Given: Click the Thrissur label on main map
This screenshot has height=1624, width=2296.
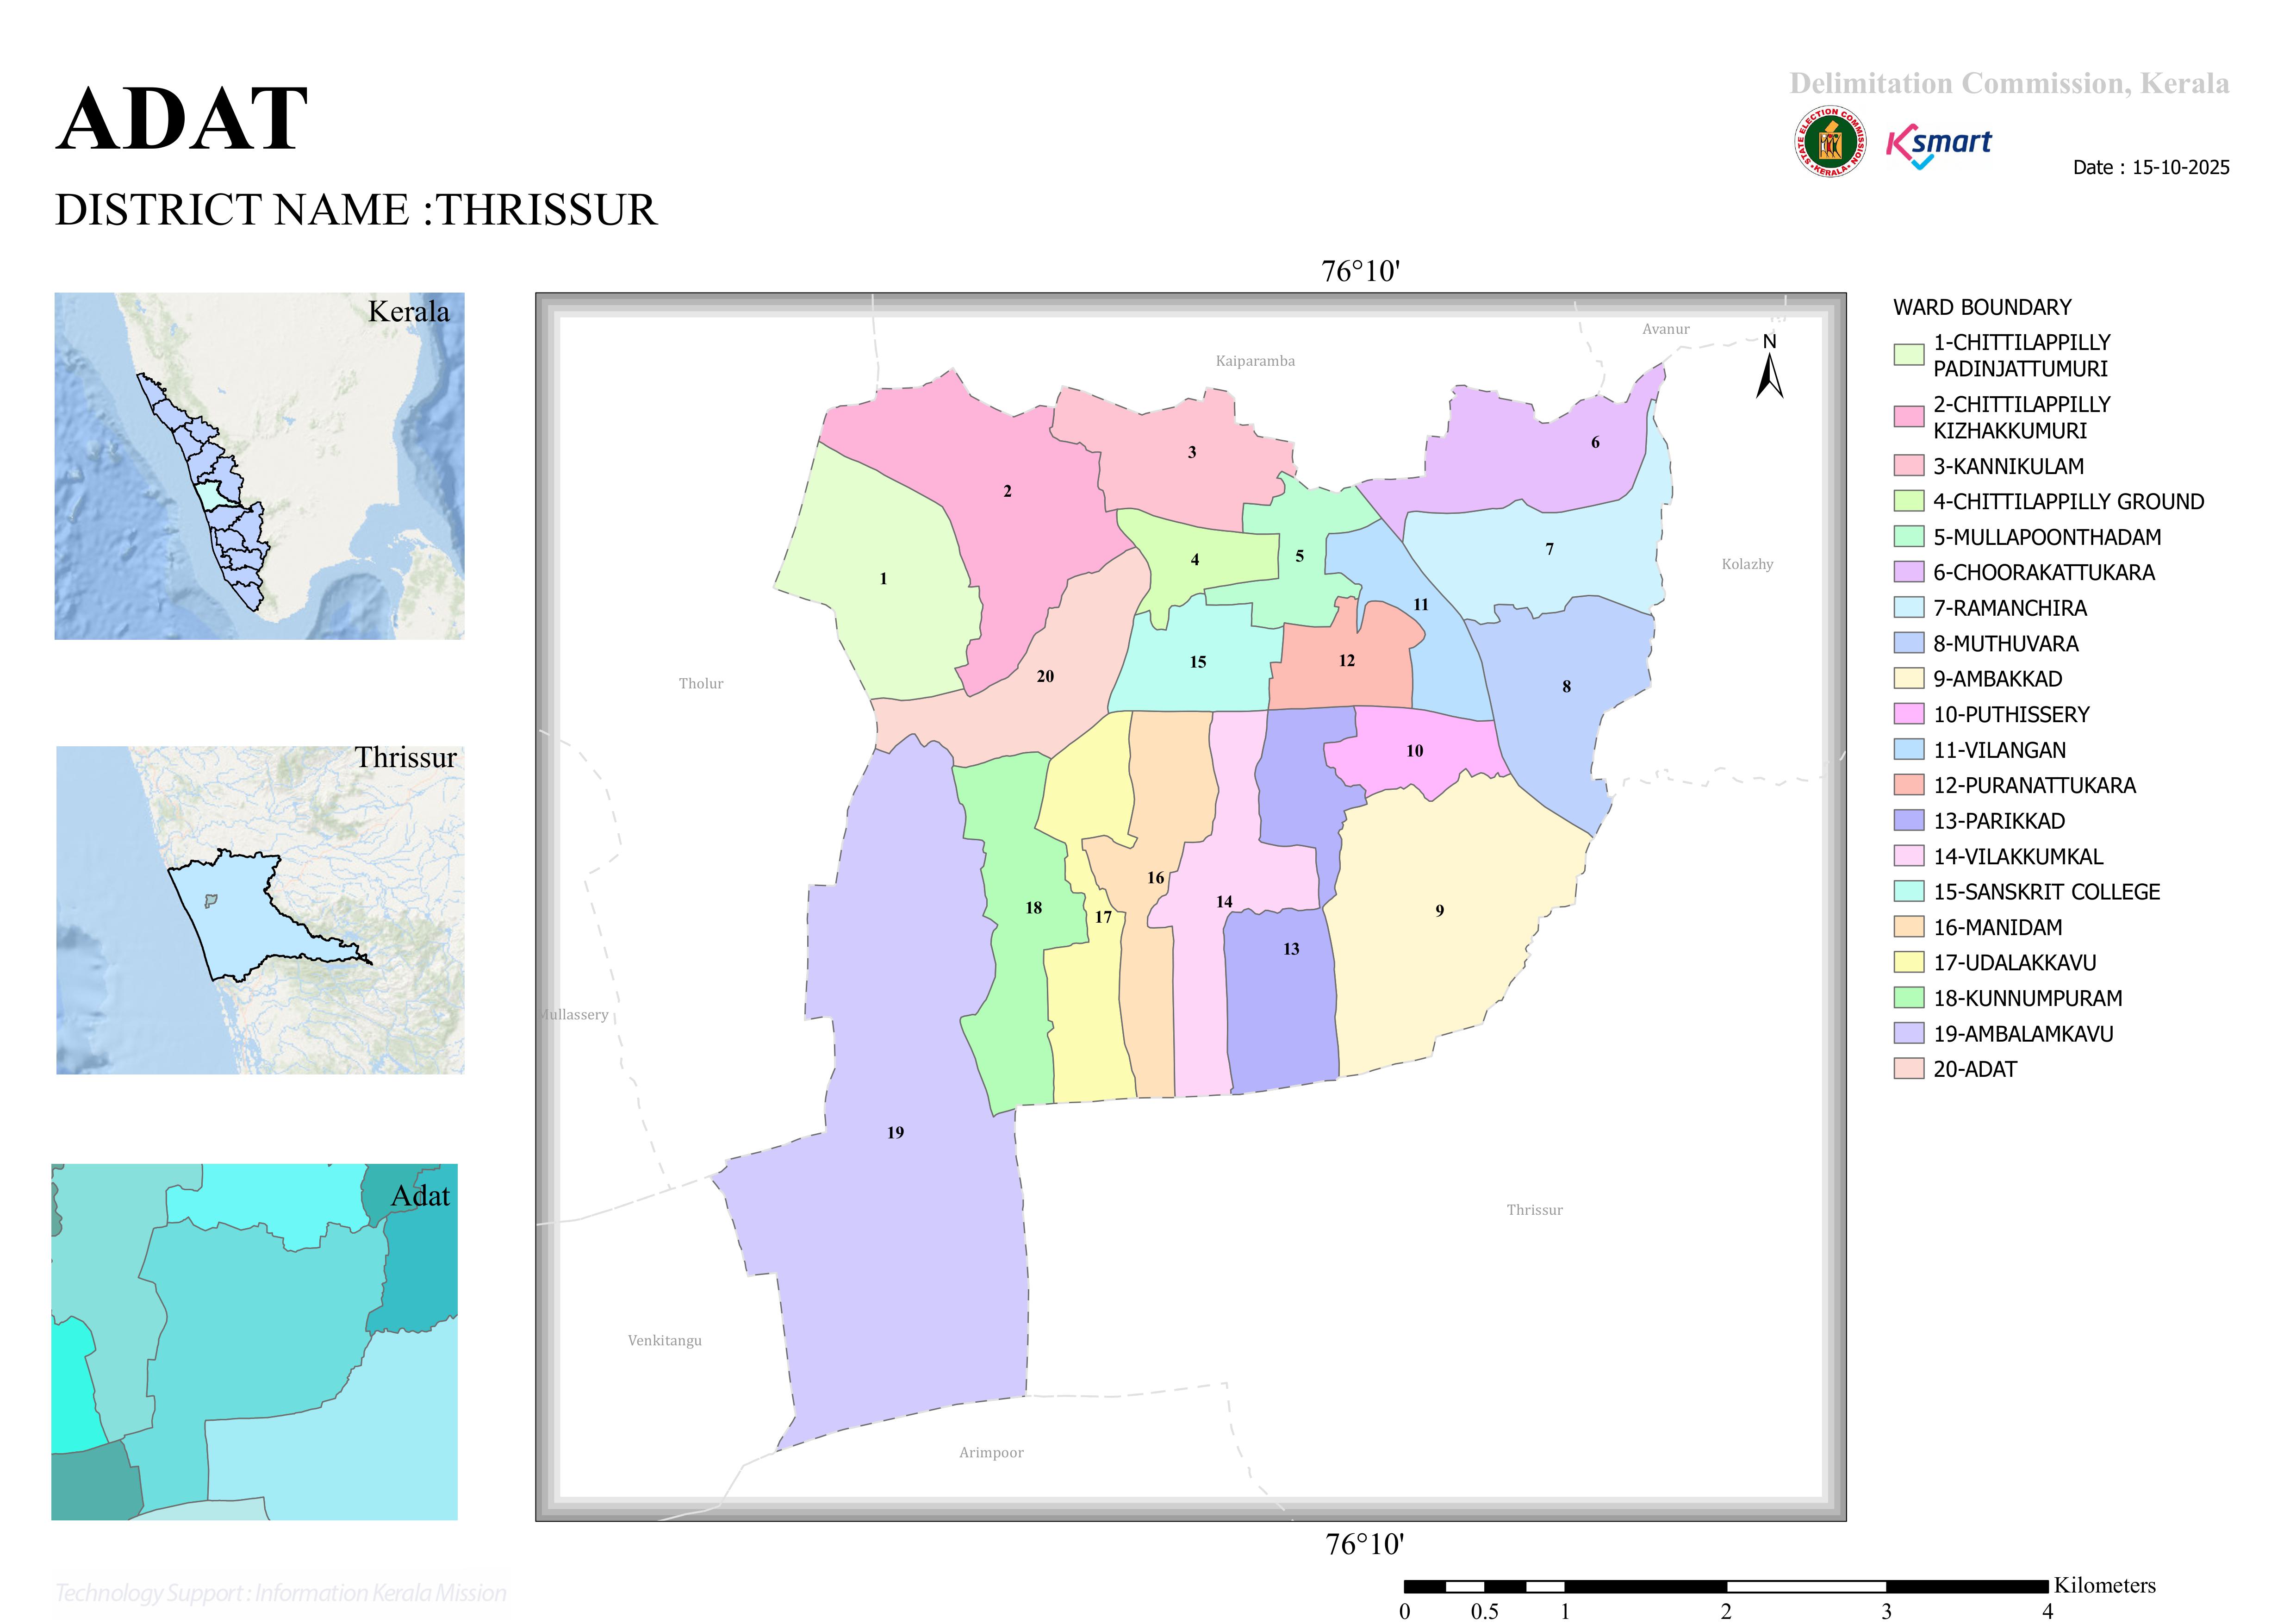Looking at the screenshot, I should pos(1535,1210).
